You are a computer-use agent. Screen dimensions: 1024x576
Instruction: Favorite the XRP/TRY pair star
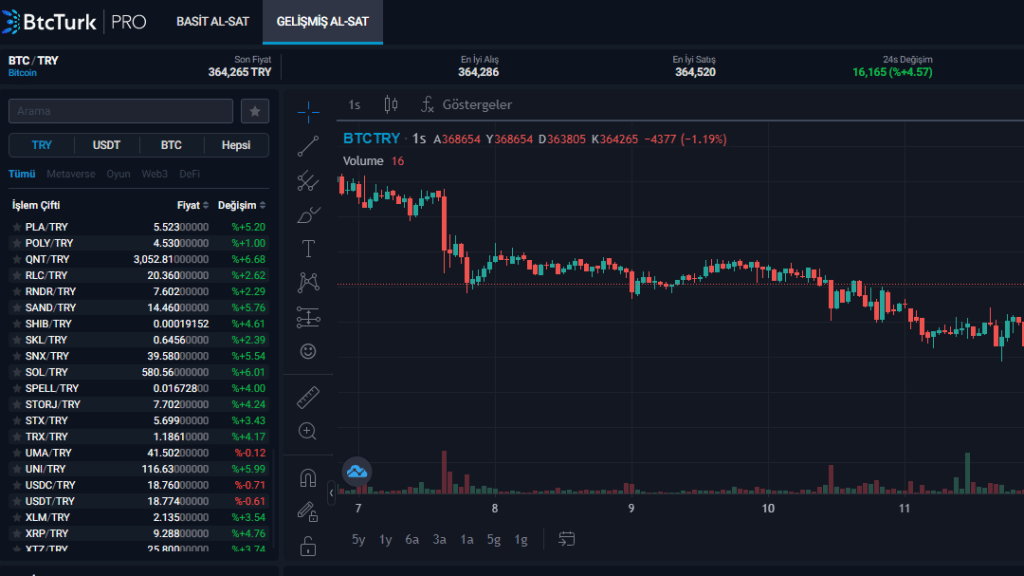[x=16, y=533]
